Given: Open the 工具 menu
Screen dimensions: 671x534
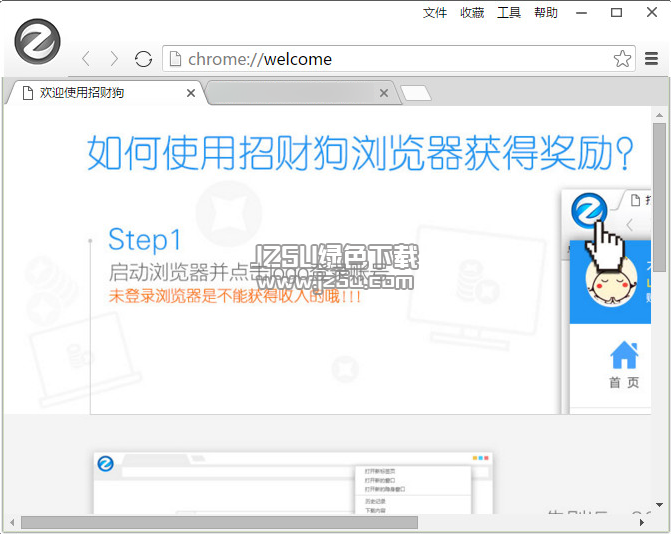Looking at the screenshot, I should coord(509,12).
